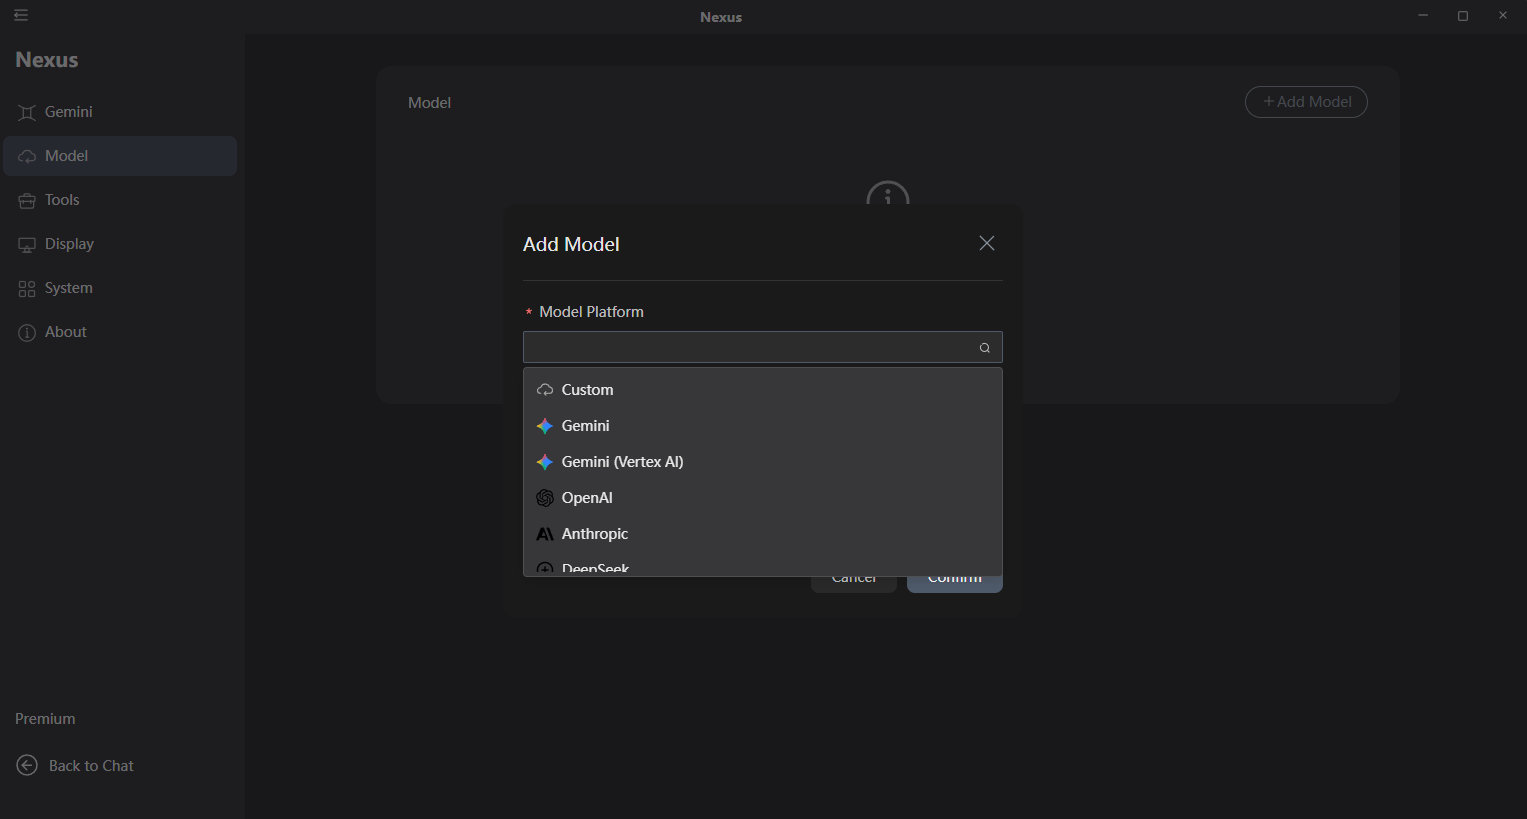Open the Premium page
The height and width of the screenshot is (819, 1527).
pos(45,718)
